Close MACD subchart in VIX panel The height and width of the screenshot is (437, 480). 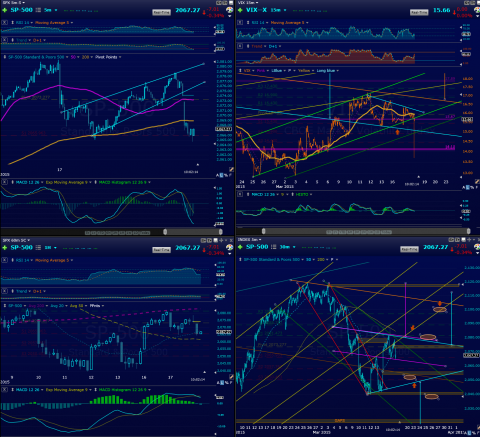[240, 194]
